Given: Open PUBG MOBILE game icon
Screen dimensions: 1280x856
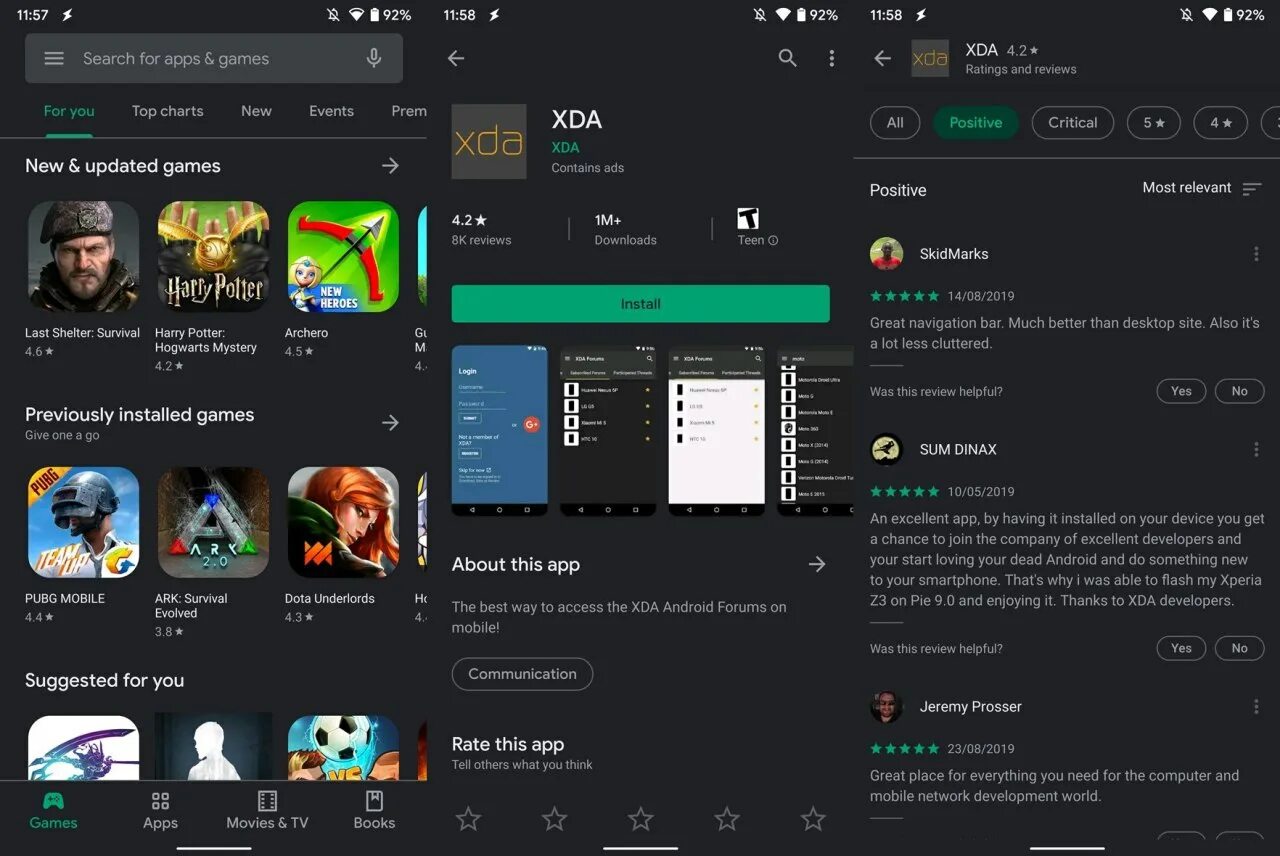Looking at the screenshot, I should pos(83,522).
